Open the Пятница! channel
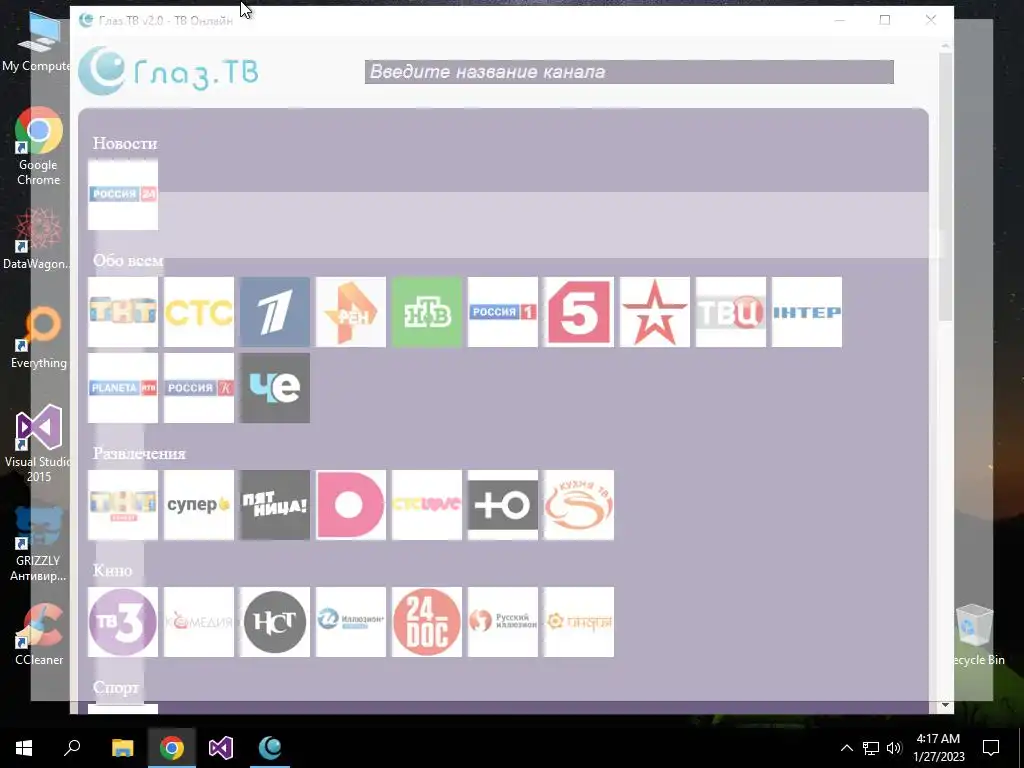This screenshot has width=1024, height=768. pos(275,505)
